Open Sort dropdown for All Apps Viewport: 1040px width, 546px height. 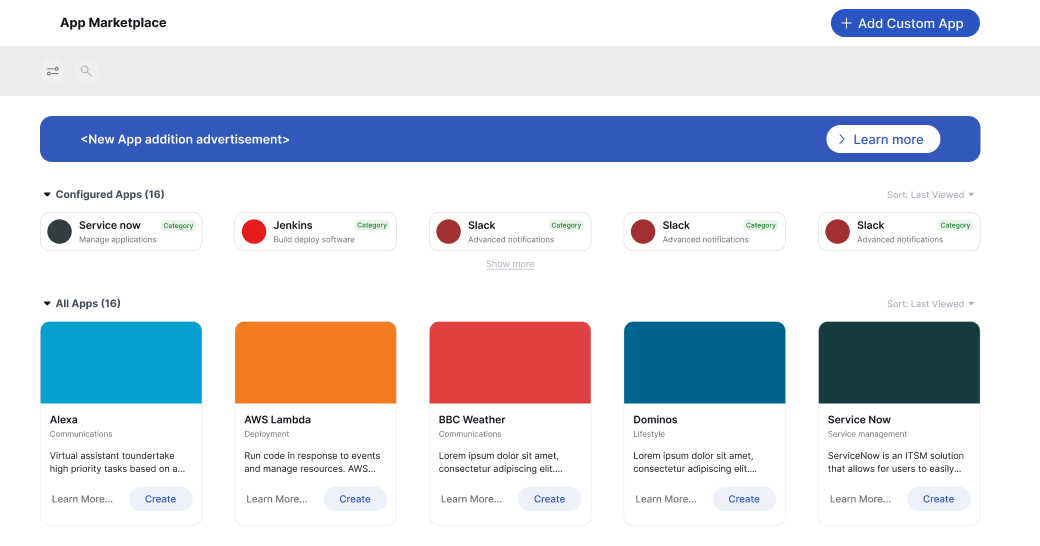pos(930,304)
